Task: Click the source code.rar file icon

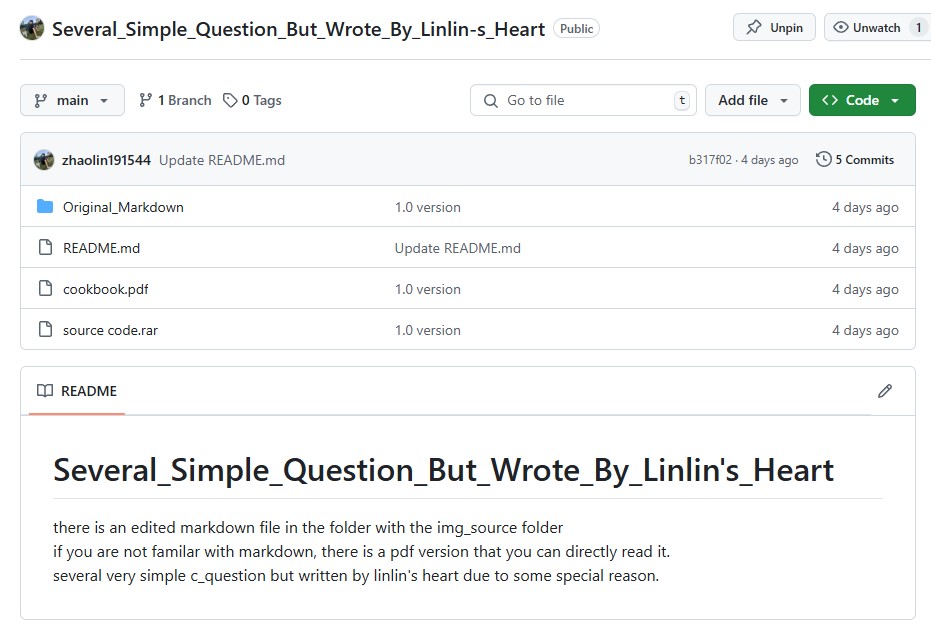Action: 45,330
